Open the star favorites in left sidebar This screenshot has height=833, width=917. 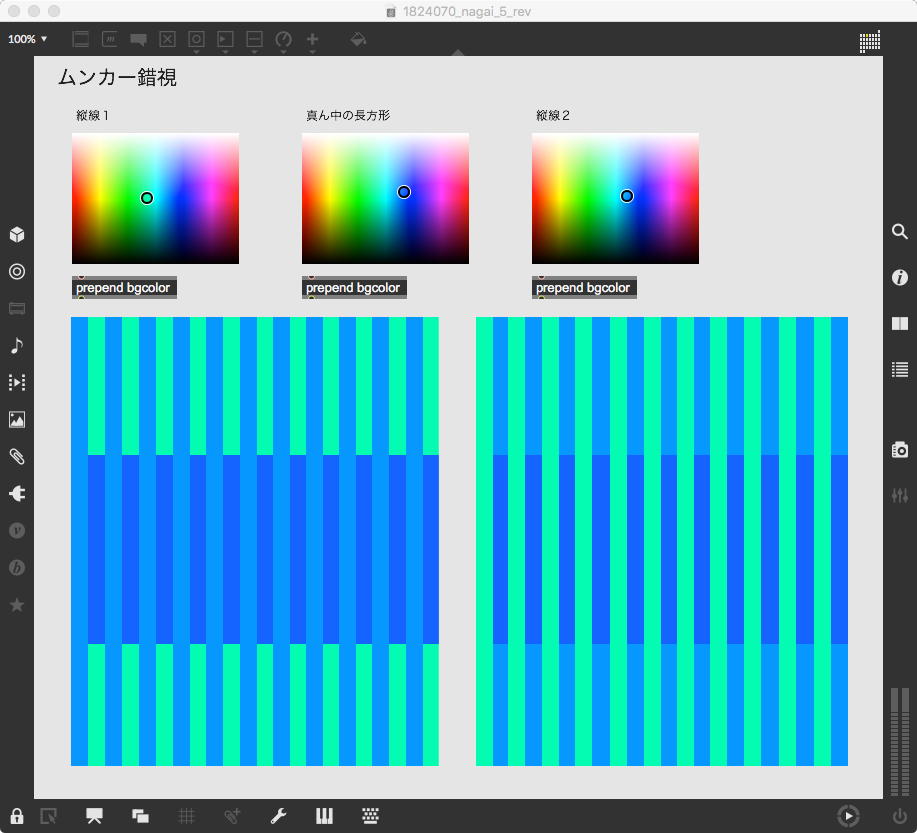tap(17, 605)
